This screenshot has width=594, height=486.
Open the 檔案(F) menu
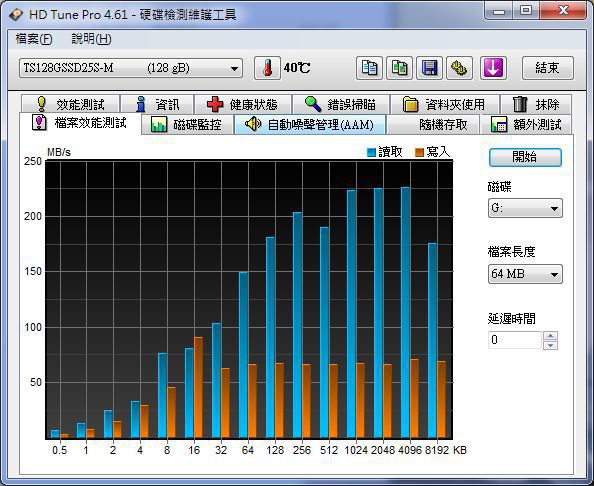34,39
